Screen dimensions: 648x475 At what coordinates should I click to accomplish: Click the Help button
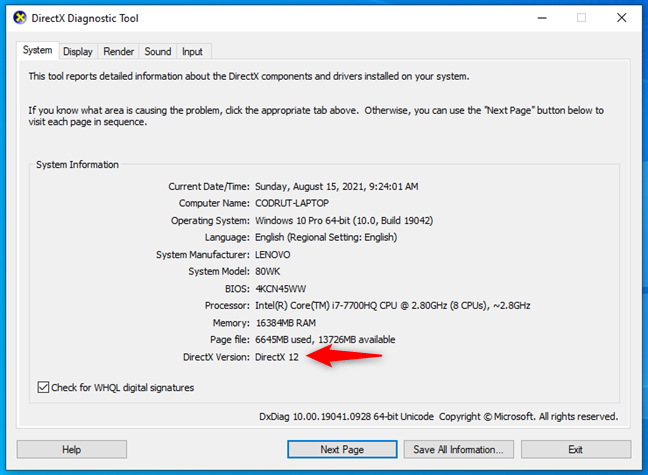(71, 449)
